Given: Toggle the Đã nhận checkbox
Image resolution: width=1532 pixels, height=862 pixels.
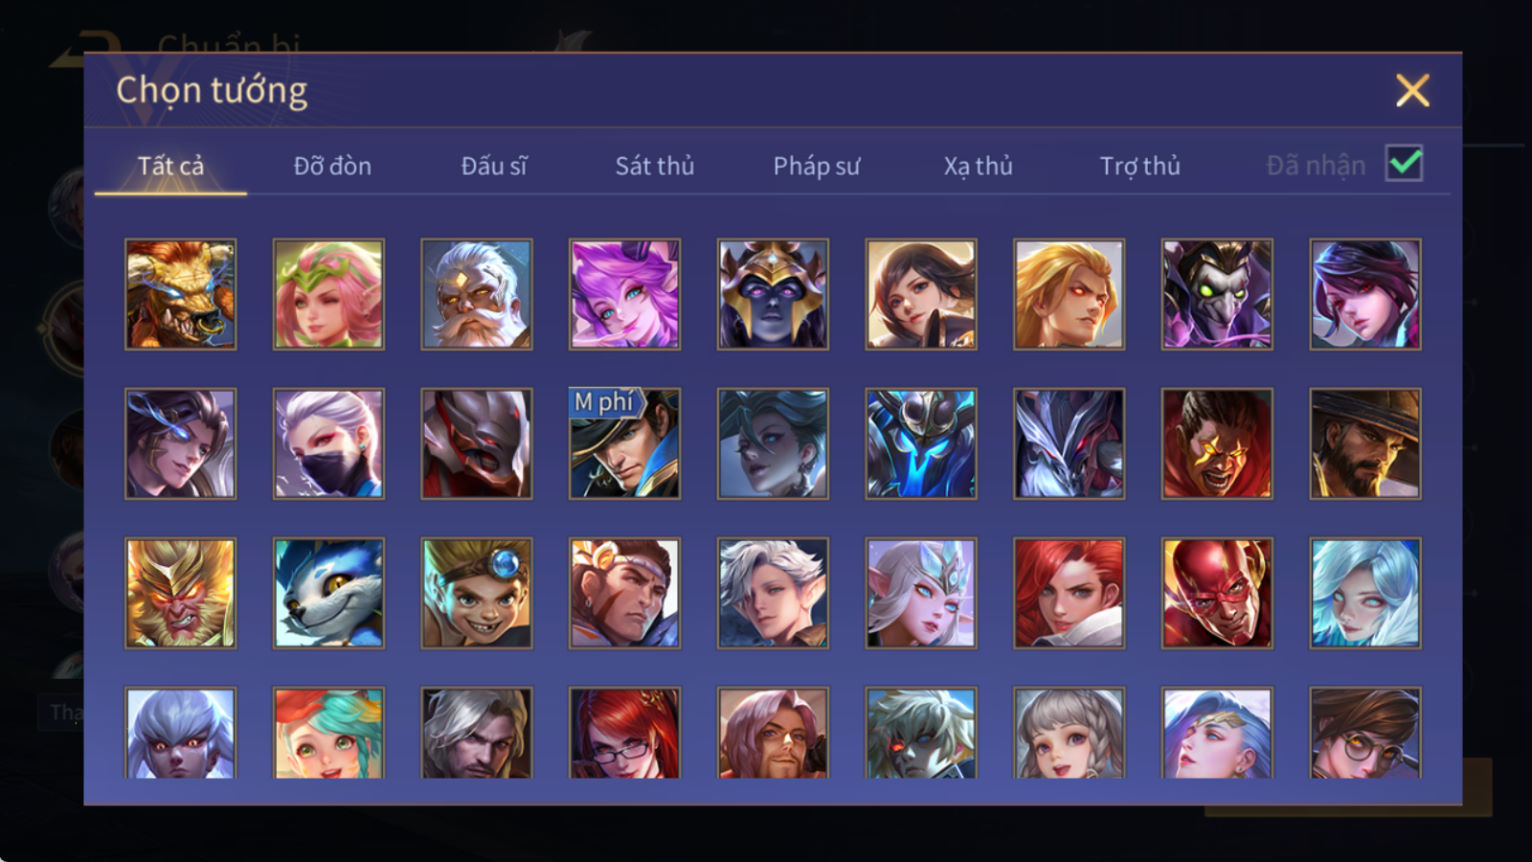Looking at the screenshot, I should [x=1404, y=163].
